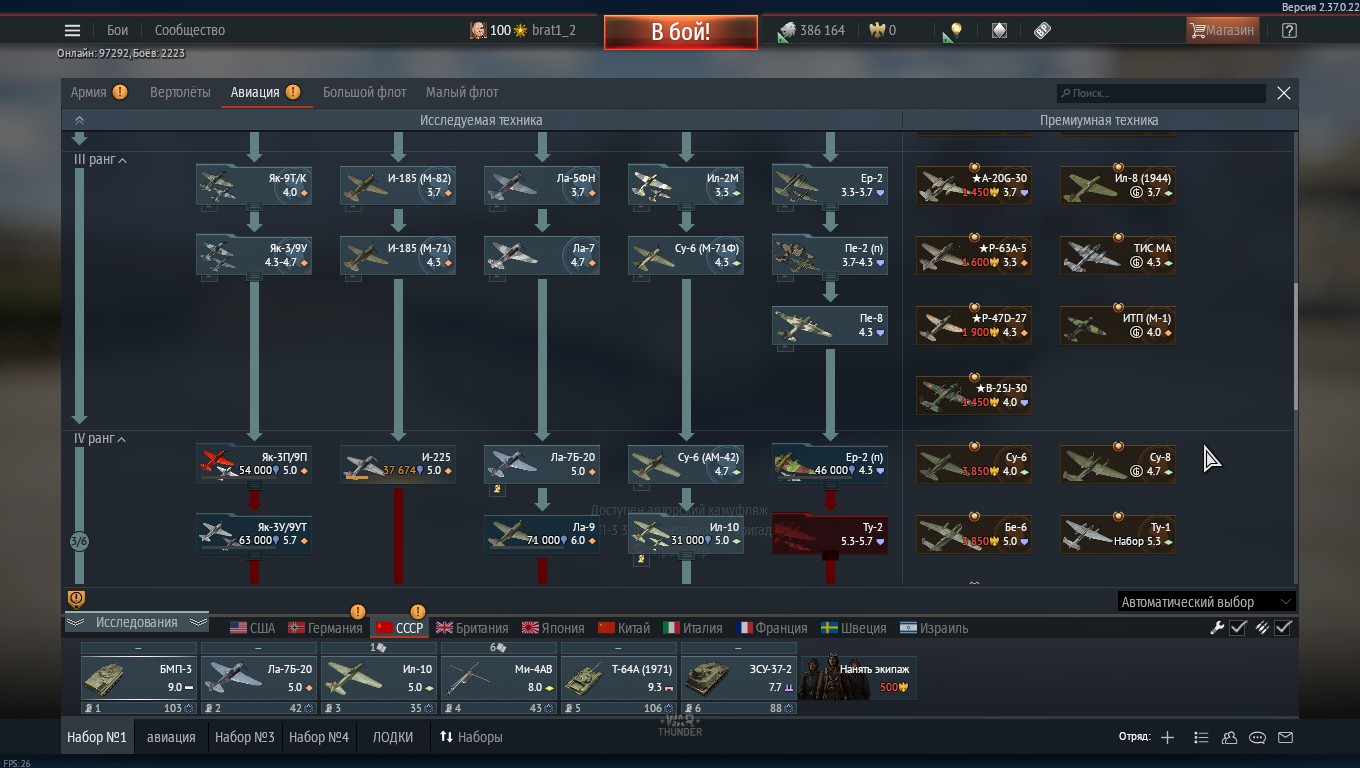The width and height of the screenshot is (1360, 768).
Task: Select Ми-4АВ crew slot
Action: [498, 677]
